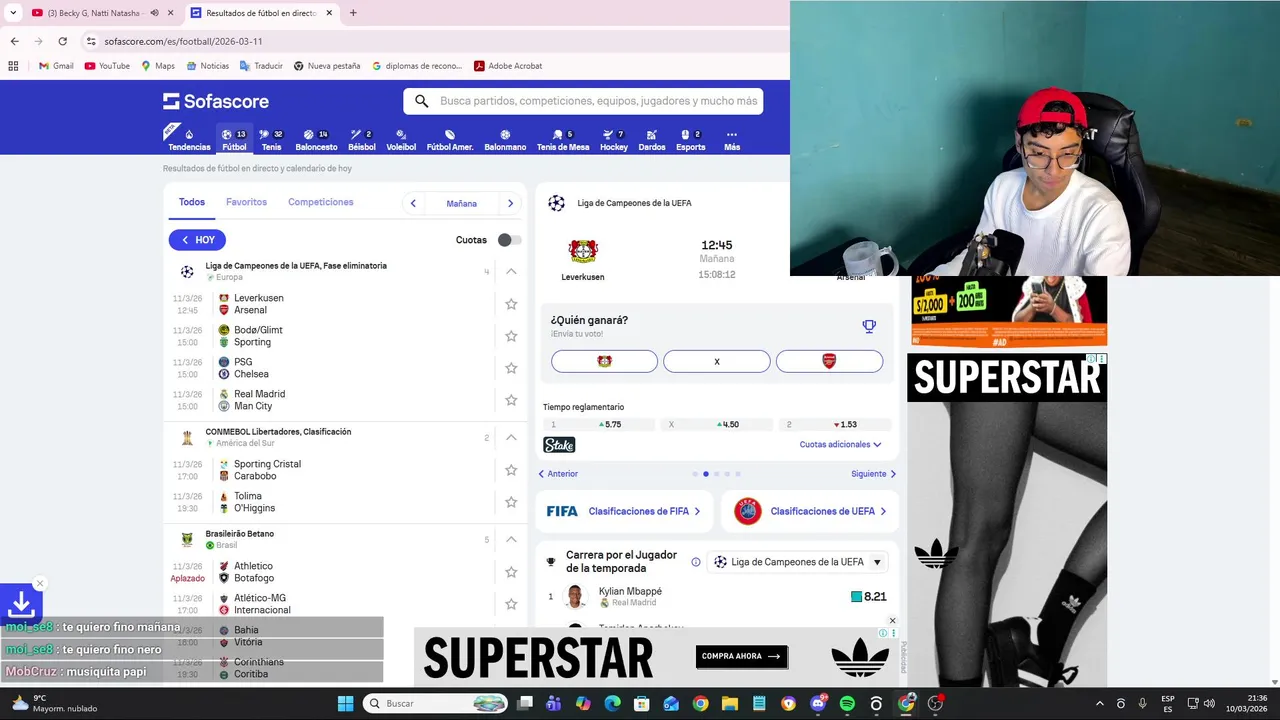The image size is (1280, 720).
Task: Open the Maps bookmark
Action: point(158,66)
